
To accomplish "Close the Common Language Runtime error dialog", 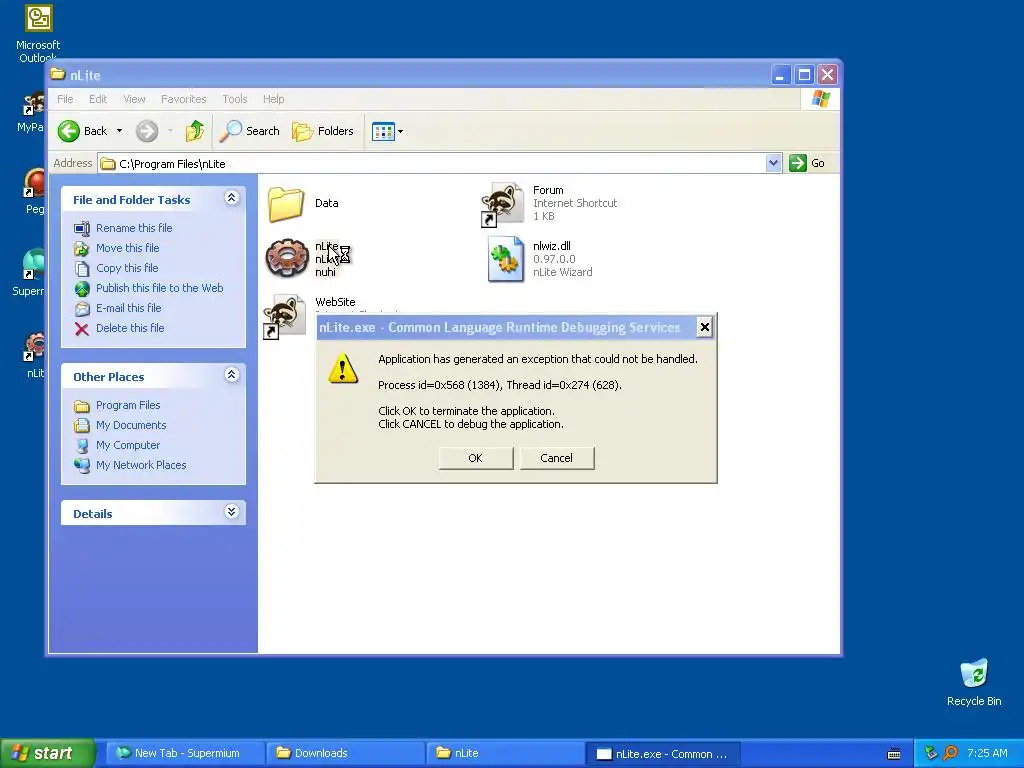I will coord(704,327).
